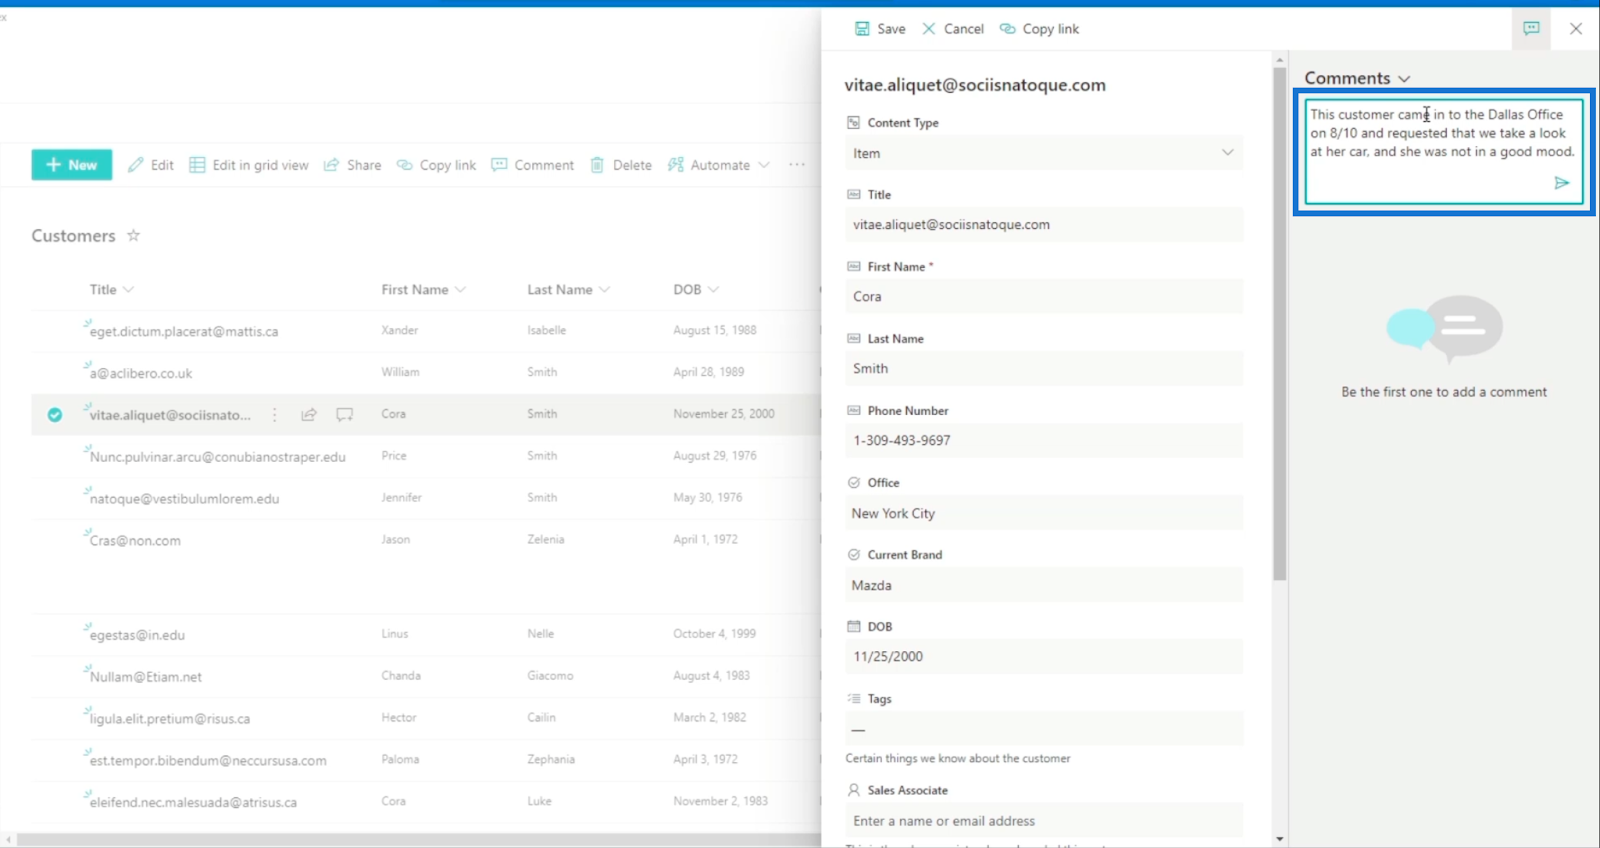Screen dimensions: 1600x848
Task: Open est.tempor.bibendum@neccursusa.com item
Action: (208, 761)
